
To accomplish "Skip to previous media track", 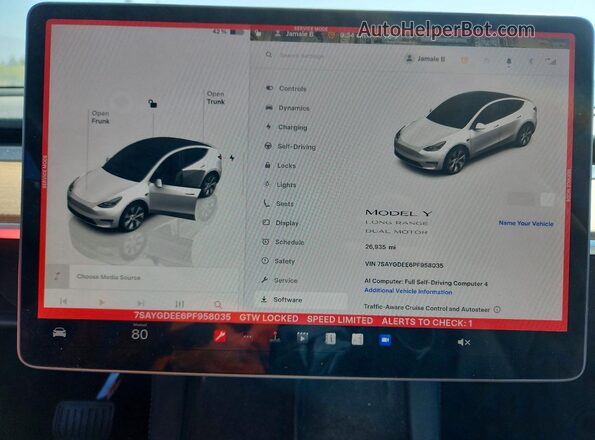I will [x=63, y=301].
